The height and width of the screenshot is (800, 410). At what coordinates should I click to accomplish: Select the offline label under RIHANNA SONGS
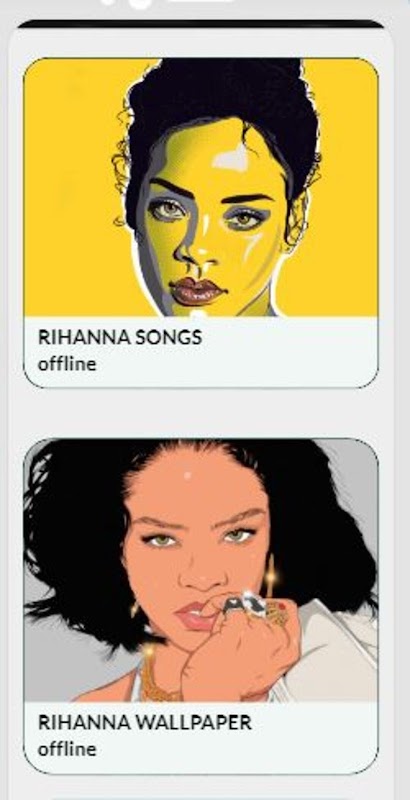[x=67, y=364]
